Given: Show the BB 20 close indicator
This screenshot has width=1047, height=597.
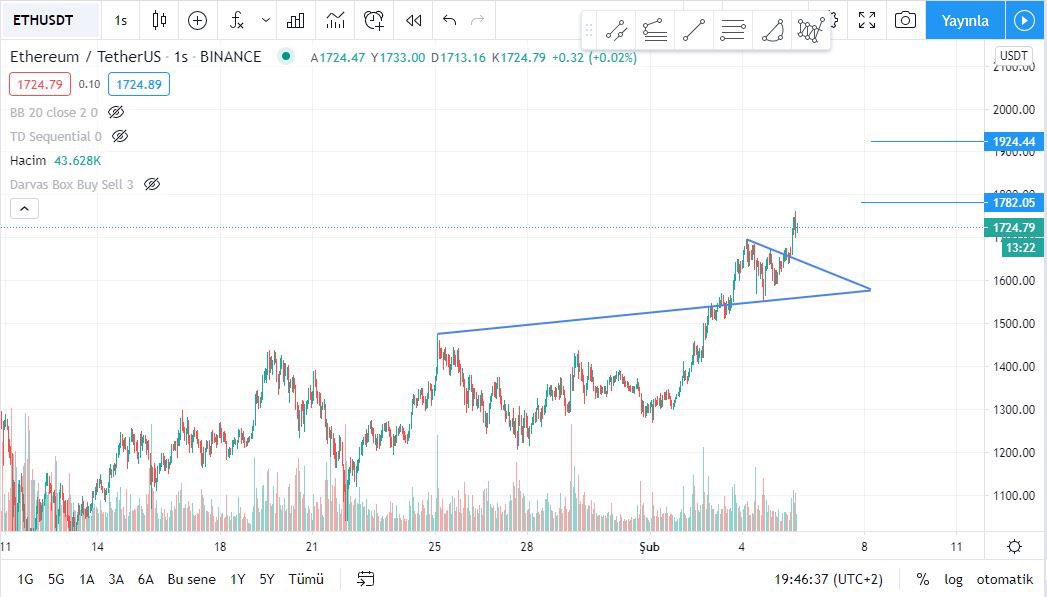Looking at the screenshot, I should pos(116,112).
